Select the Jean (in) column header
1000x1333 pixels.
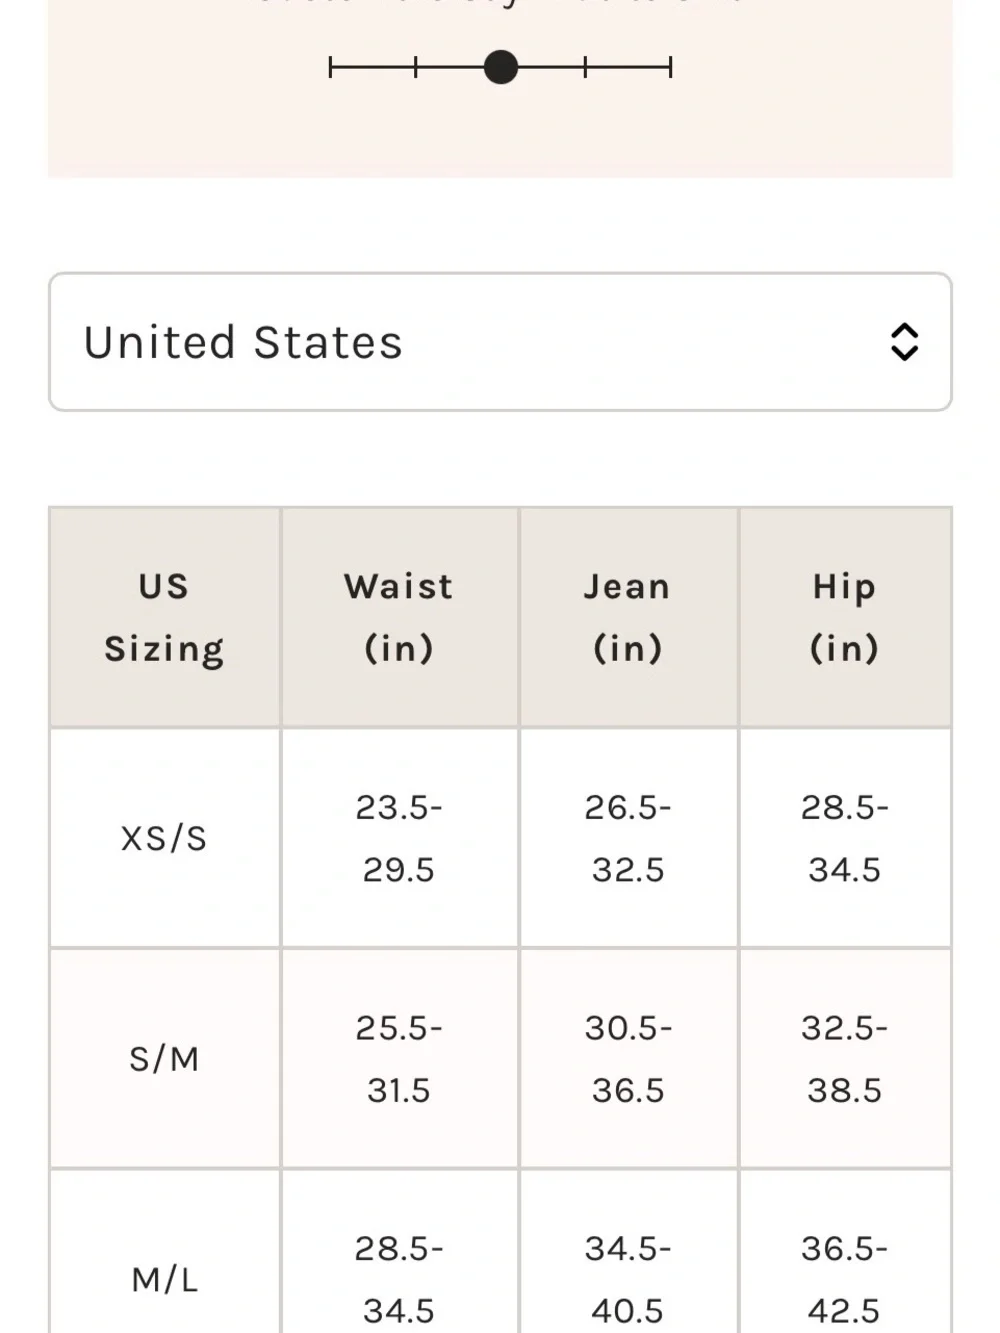(x=628, y=617)
